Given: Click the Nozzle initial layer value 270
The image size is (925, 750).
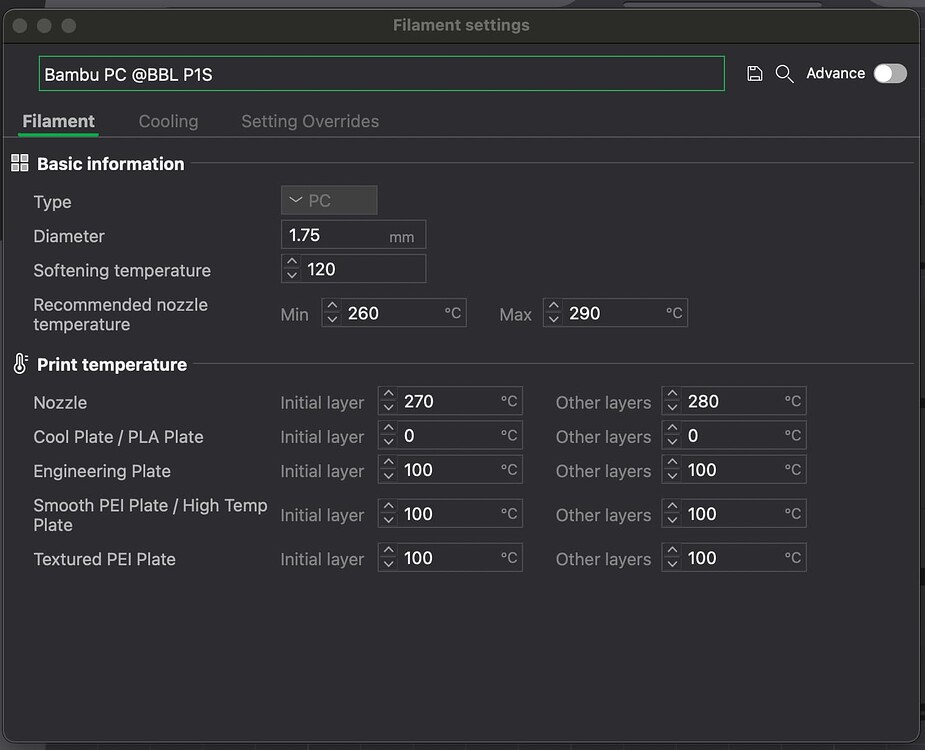Looking at the screenshot, I should click(419, 401).
